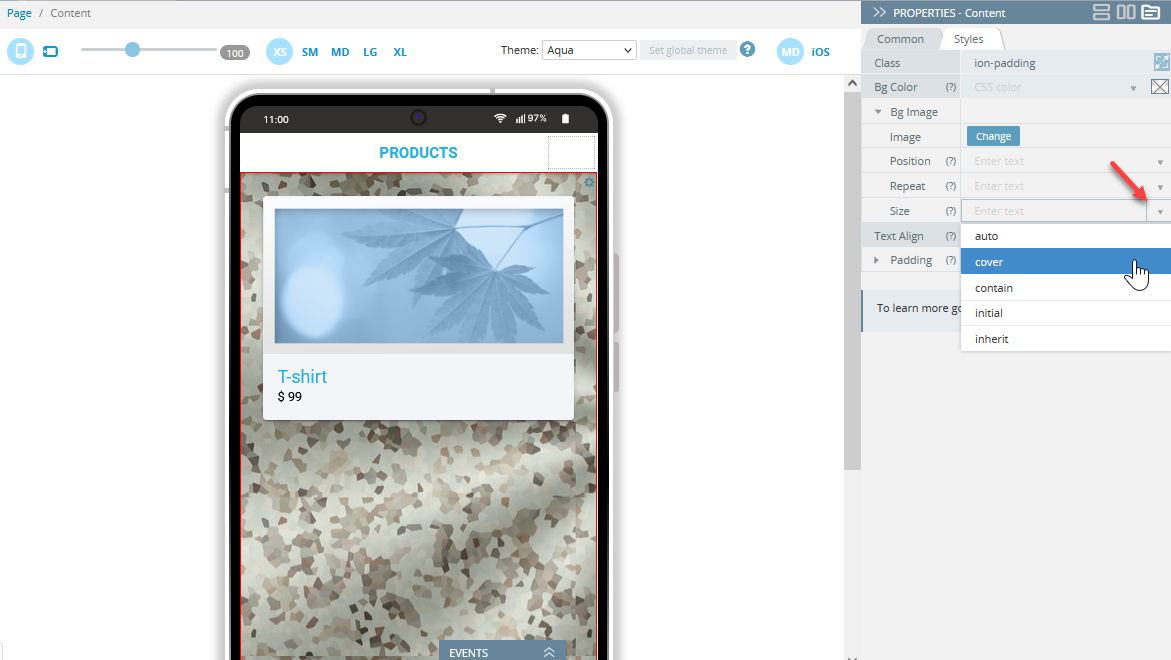Open the Bg Color dropdown arrow
Screen dimensions: 1171x660
click(x=1133, y=88)
